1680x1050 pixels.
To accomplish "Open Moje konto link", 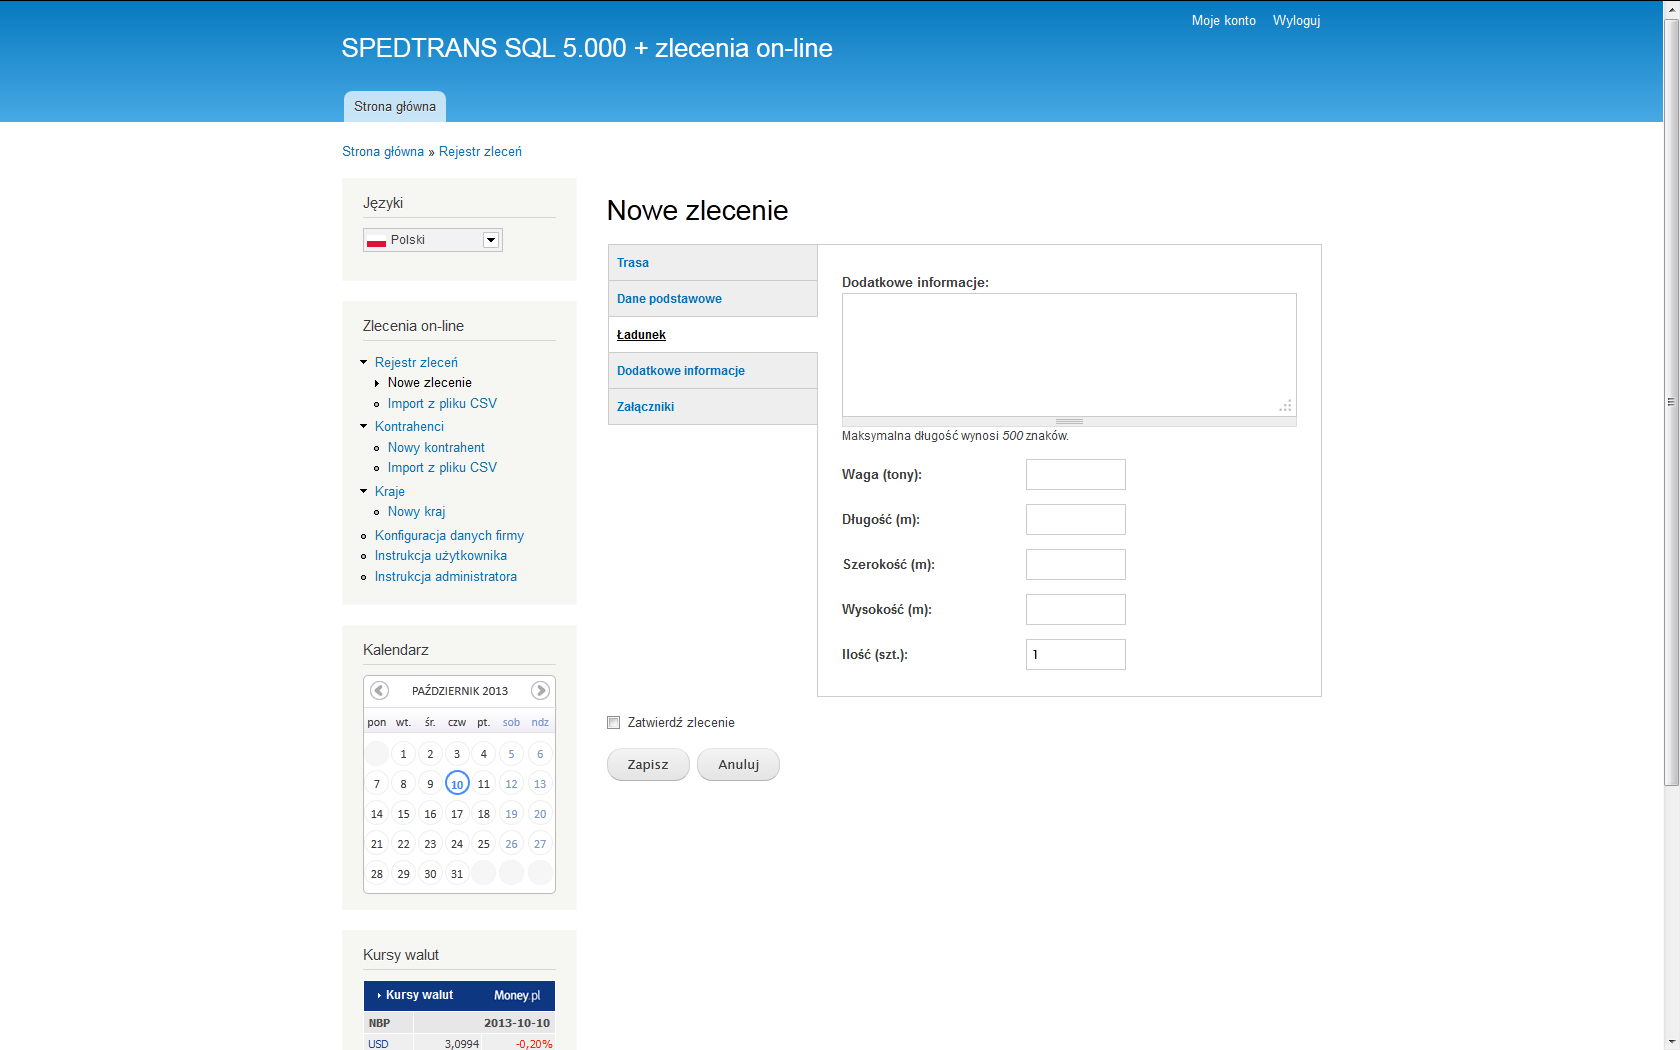I will pos(1224,20).
